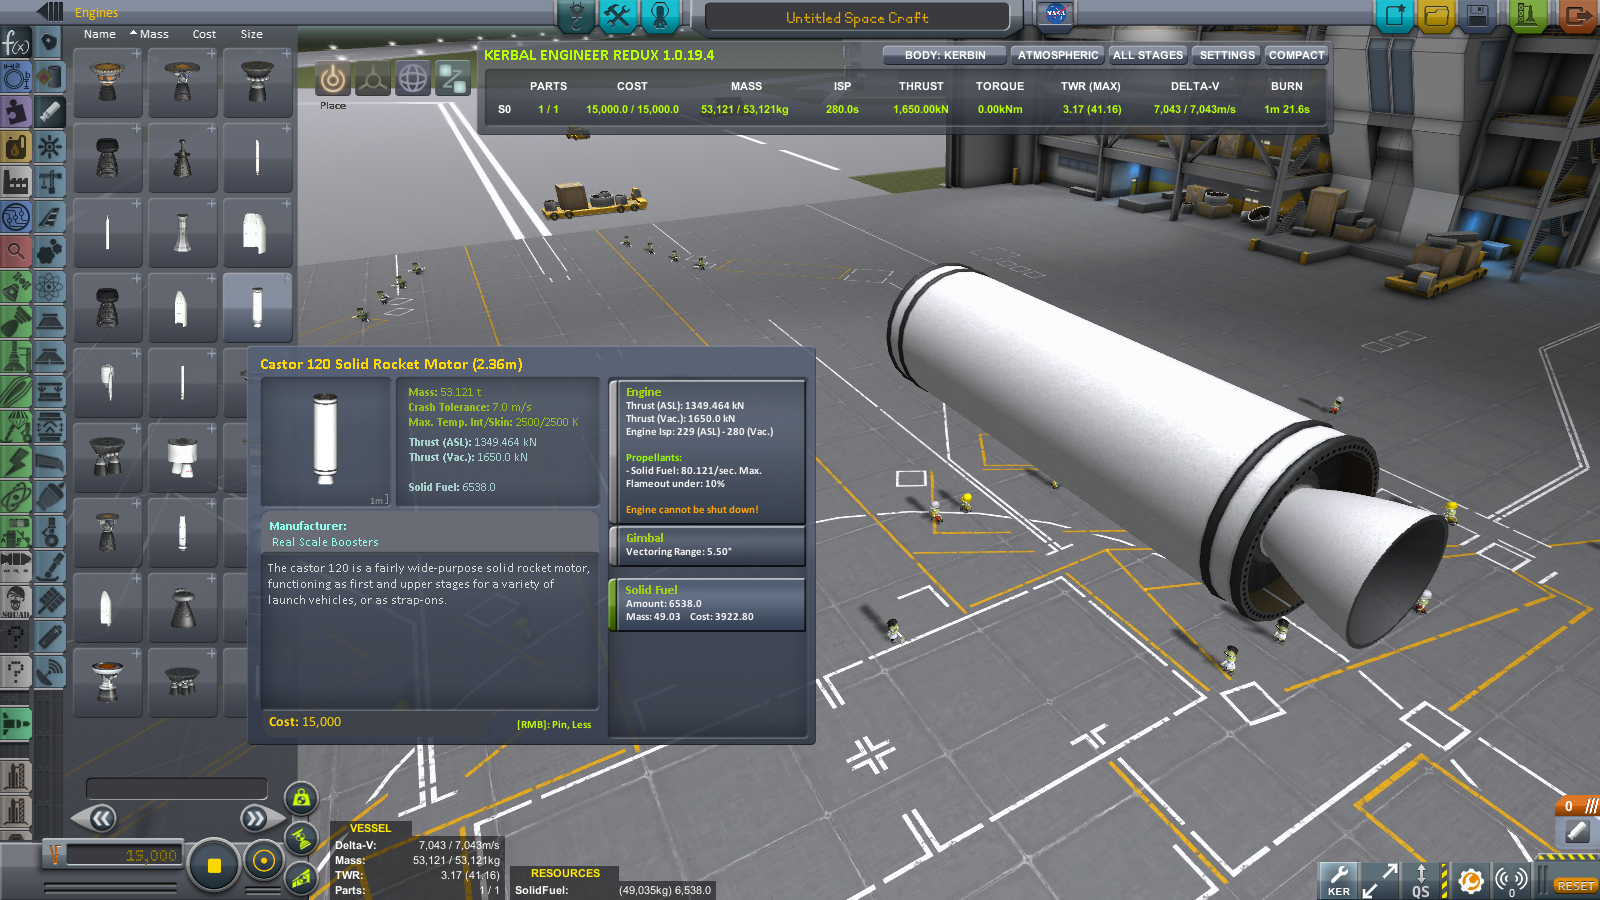
Task: Open the Squad manufacturer category
Action: [16, 601]
